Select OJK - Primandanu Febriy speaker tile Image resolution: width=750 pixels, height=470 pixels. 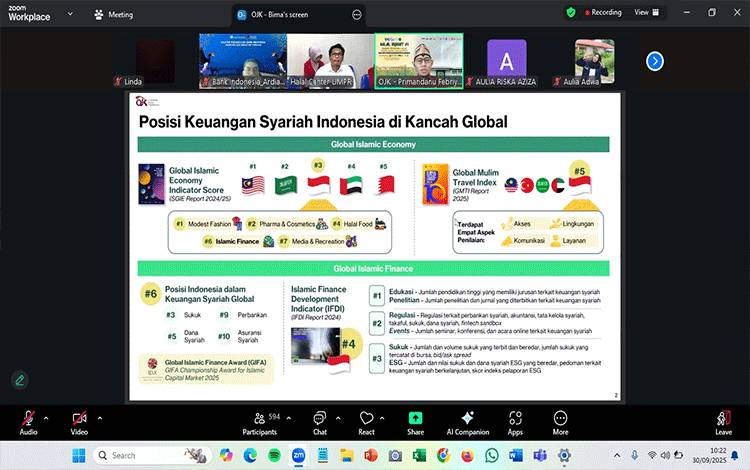point(419,61)
